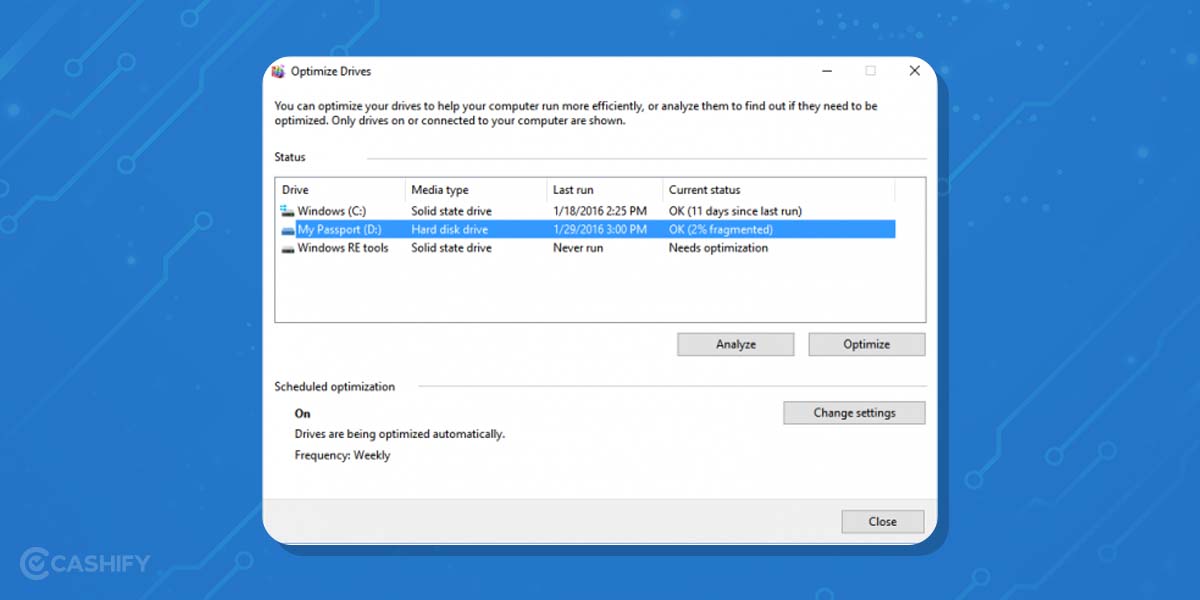1200x600 pixels.
Task: Click the Windows RE tools drive icon
Action: 288,247
